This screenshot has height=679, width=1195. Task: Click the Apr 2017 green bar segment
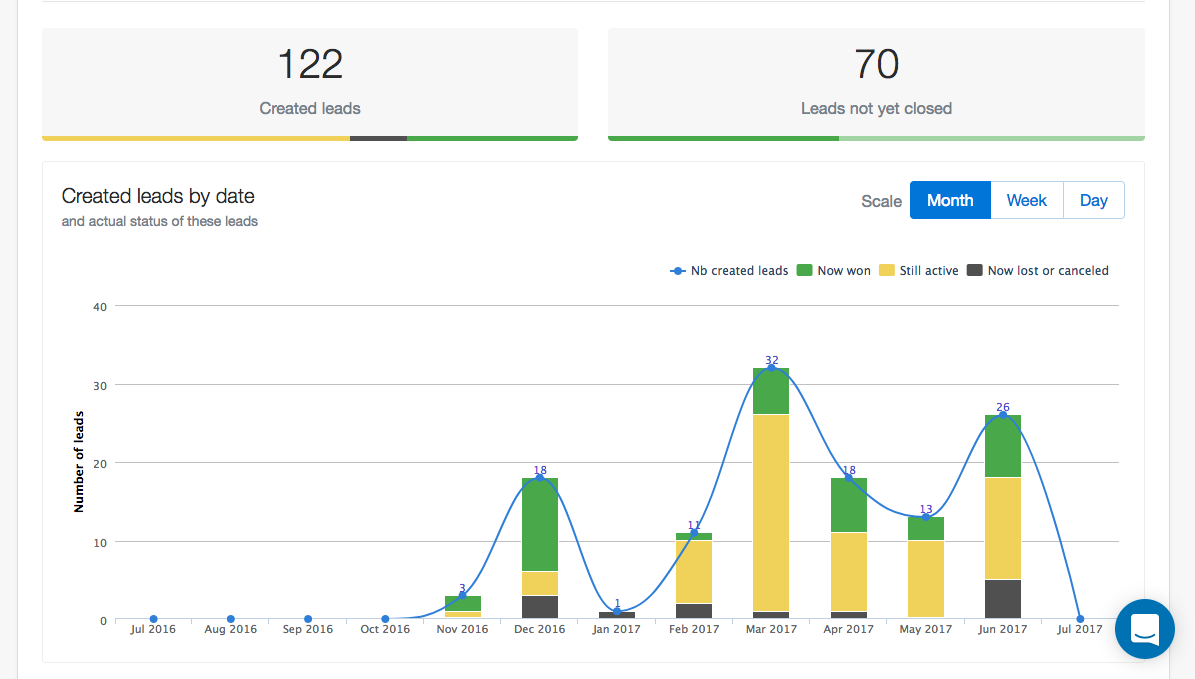point(848,505)
